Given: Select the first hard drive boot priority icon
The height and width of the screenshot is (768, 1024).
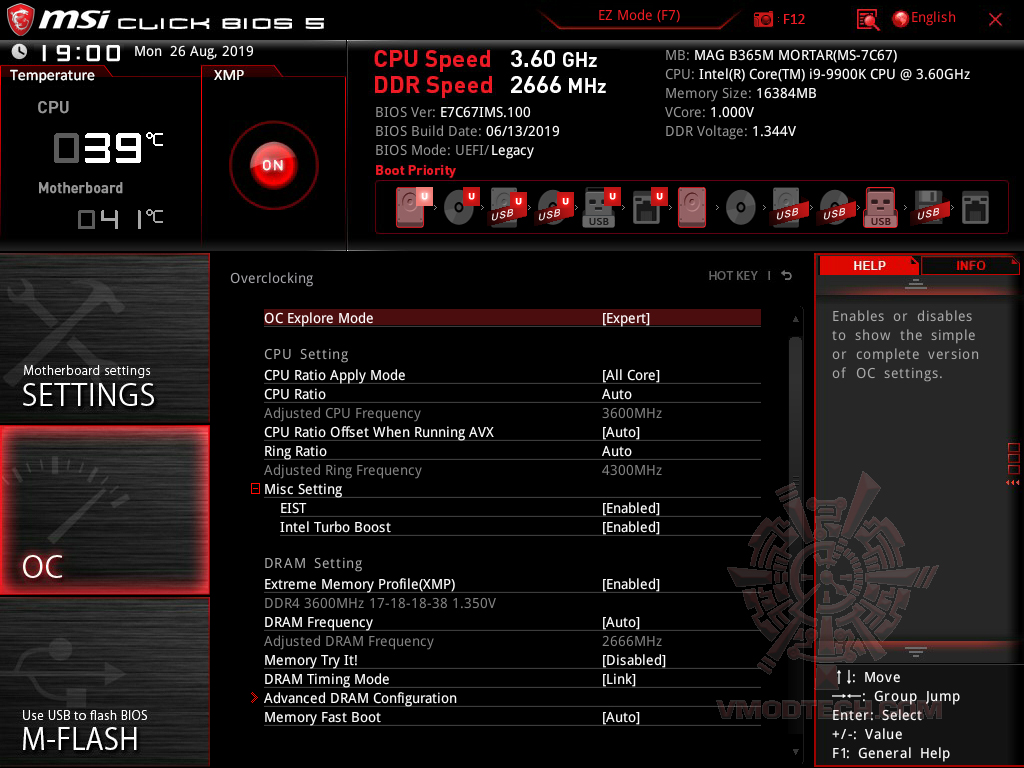Looking at the screenshot, I should 412,205.
